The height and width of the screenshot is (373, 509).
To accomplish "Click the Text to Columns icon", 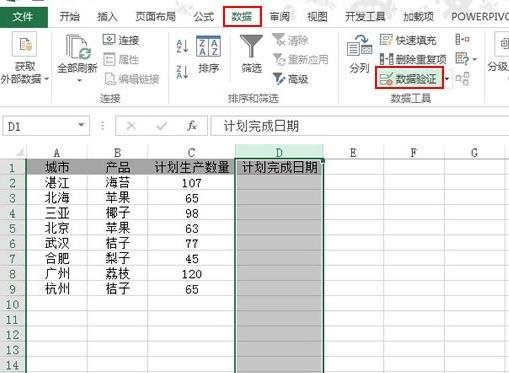I will coord(359,46).
